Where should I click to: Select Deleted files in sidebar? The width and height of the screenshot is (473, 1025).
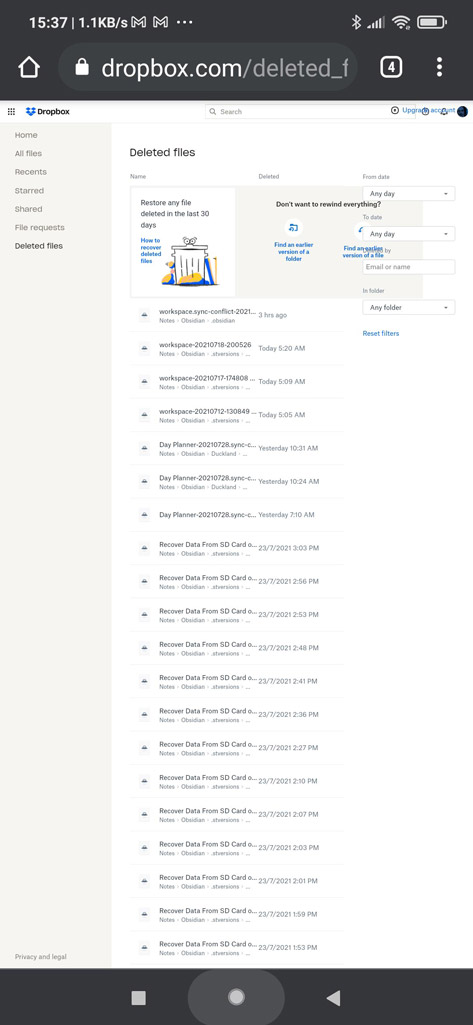coord(39,246)
